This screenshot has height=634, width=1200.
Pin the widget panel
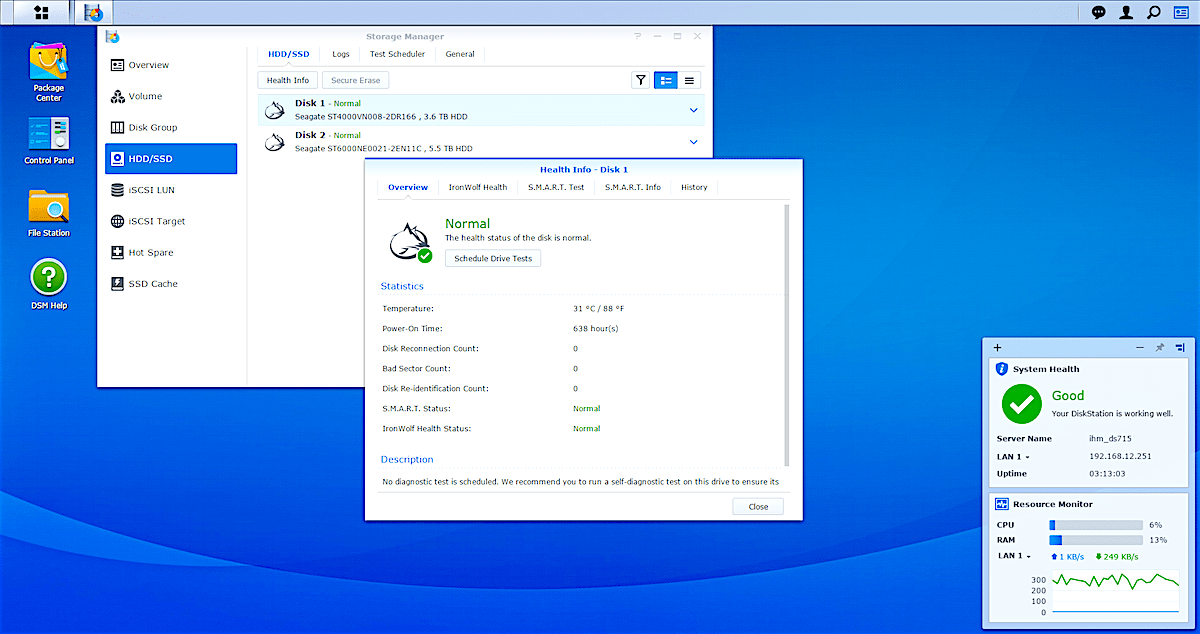(1160, 347)
